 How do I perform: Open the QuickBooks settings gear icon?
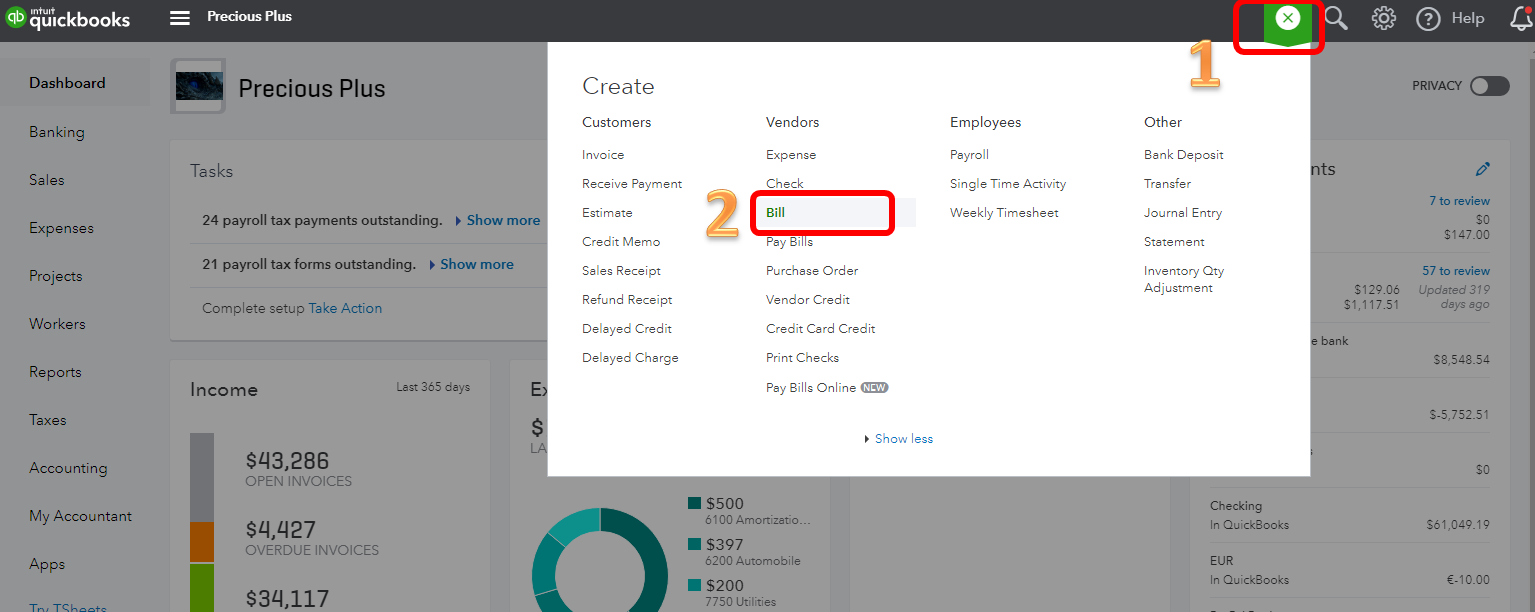1383,17
